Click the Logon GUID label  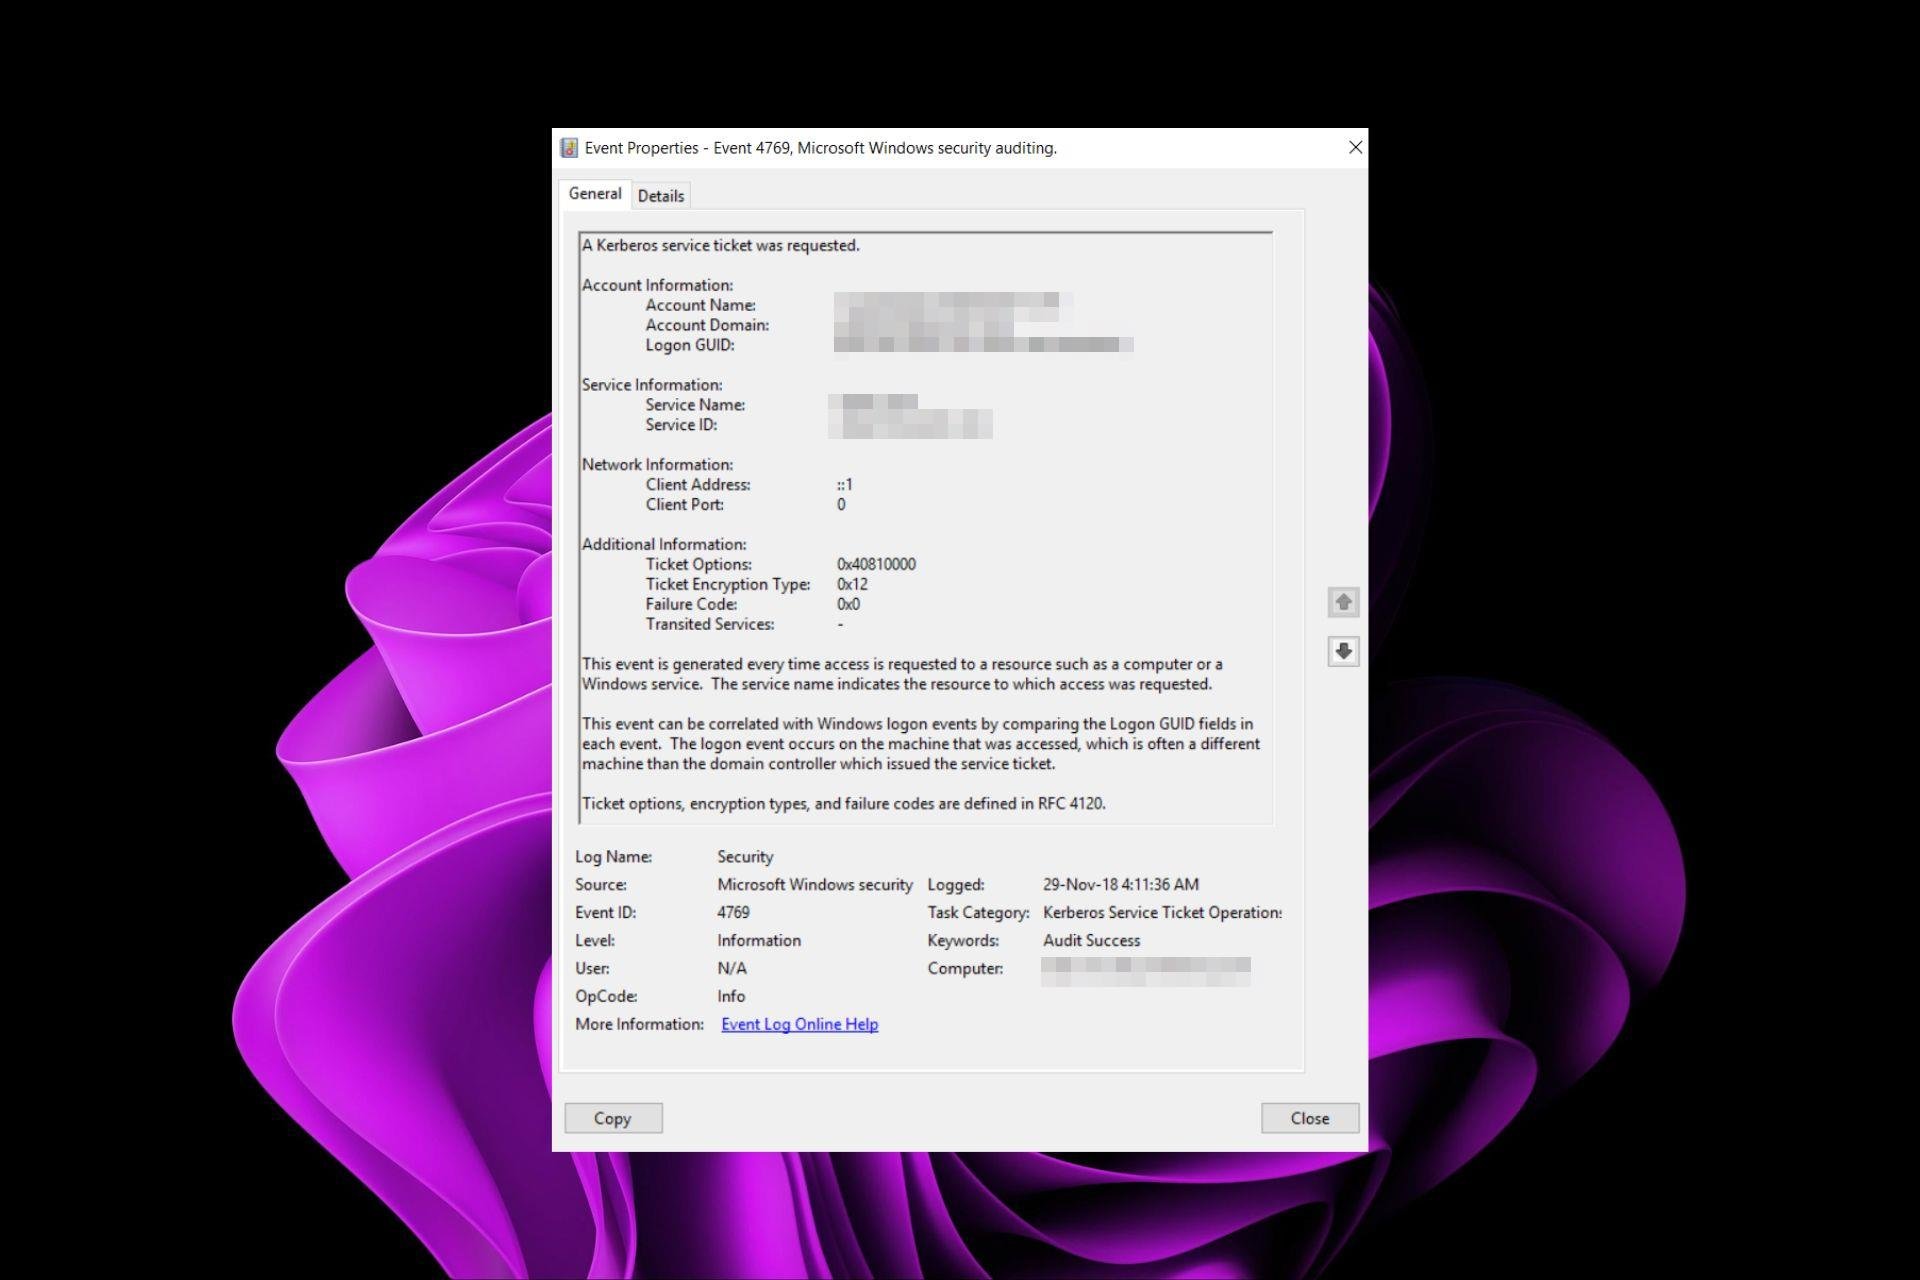(x=690, y=345)
